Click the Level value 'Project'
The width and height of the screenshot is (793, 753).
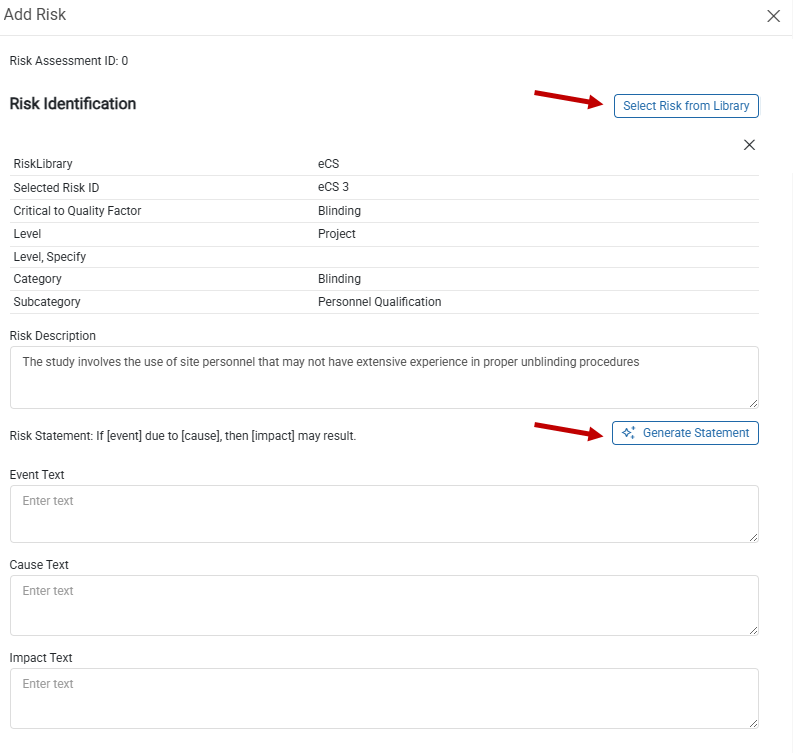click(336, 234)
